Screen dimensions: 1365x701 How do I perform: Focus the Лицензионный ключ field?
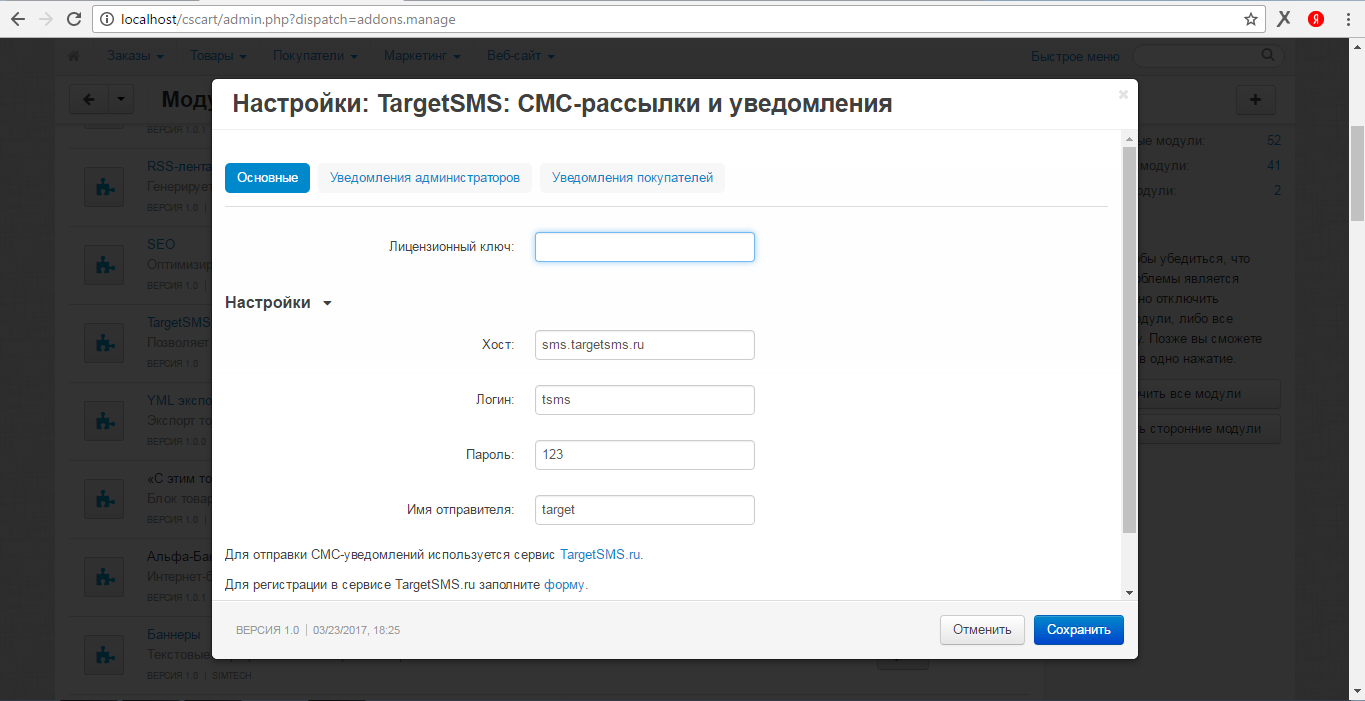[x=645, y=247]
